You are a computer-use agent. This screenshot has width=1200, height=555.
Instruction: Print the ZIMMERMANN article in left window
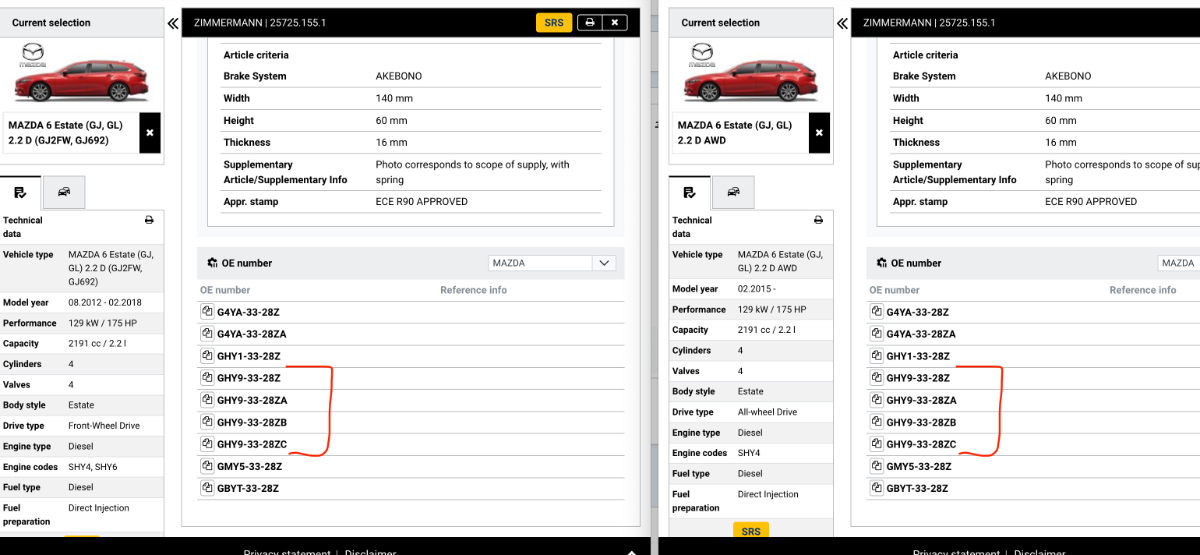point(590,22)
